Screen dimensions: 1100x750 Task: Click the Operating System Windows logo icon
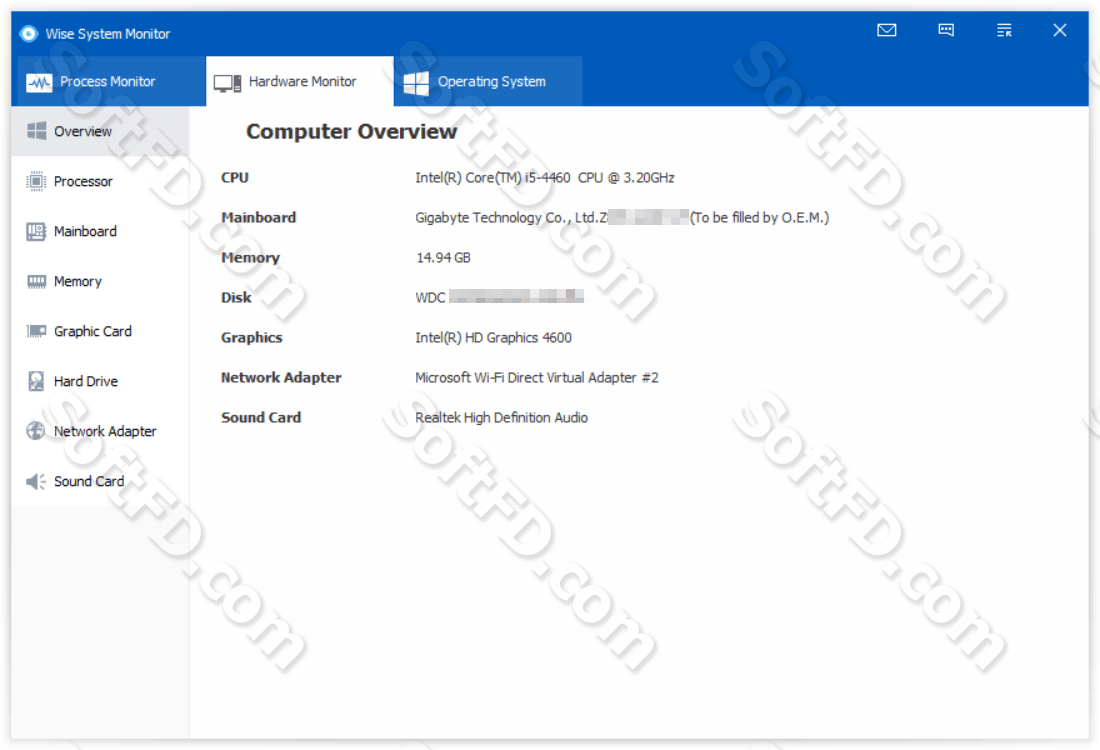click(416, 83)
